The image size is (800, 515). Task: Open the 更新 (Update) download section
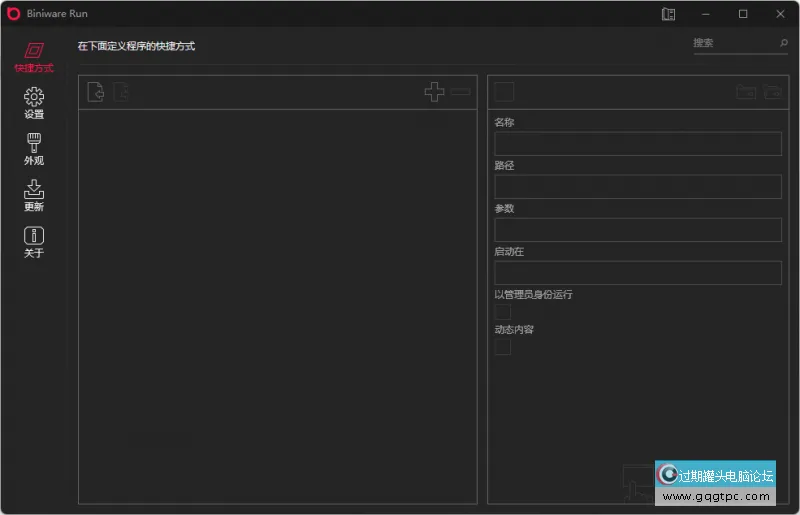click(34, 194)
